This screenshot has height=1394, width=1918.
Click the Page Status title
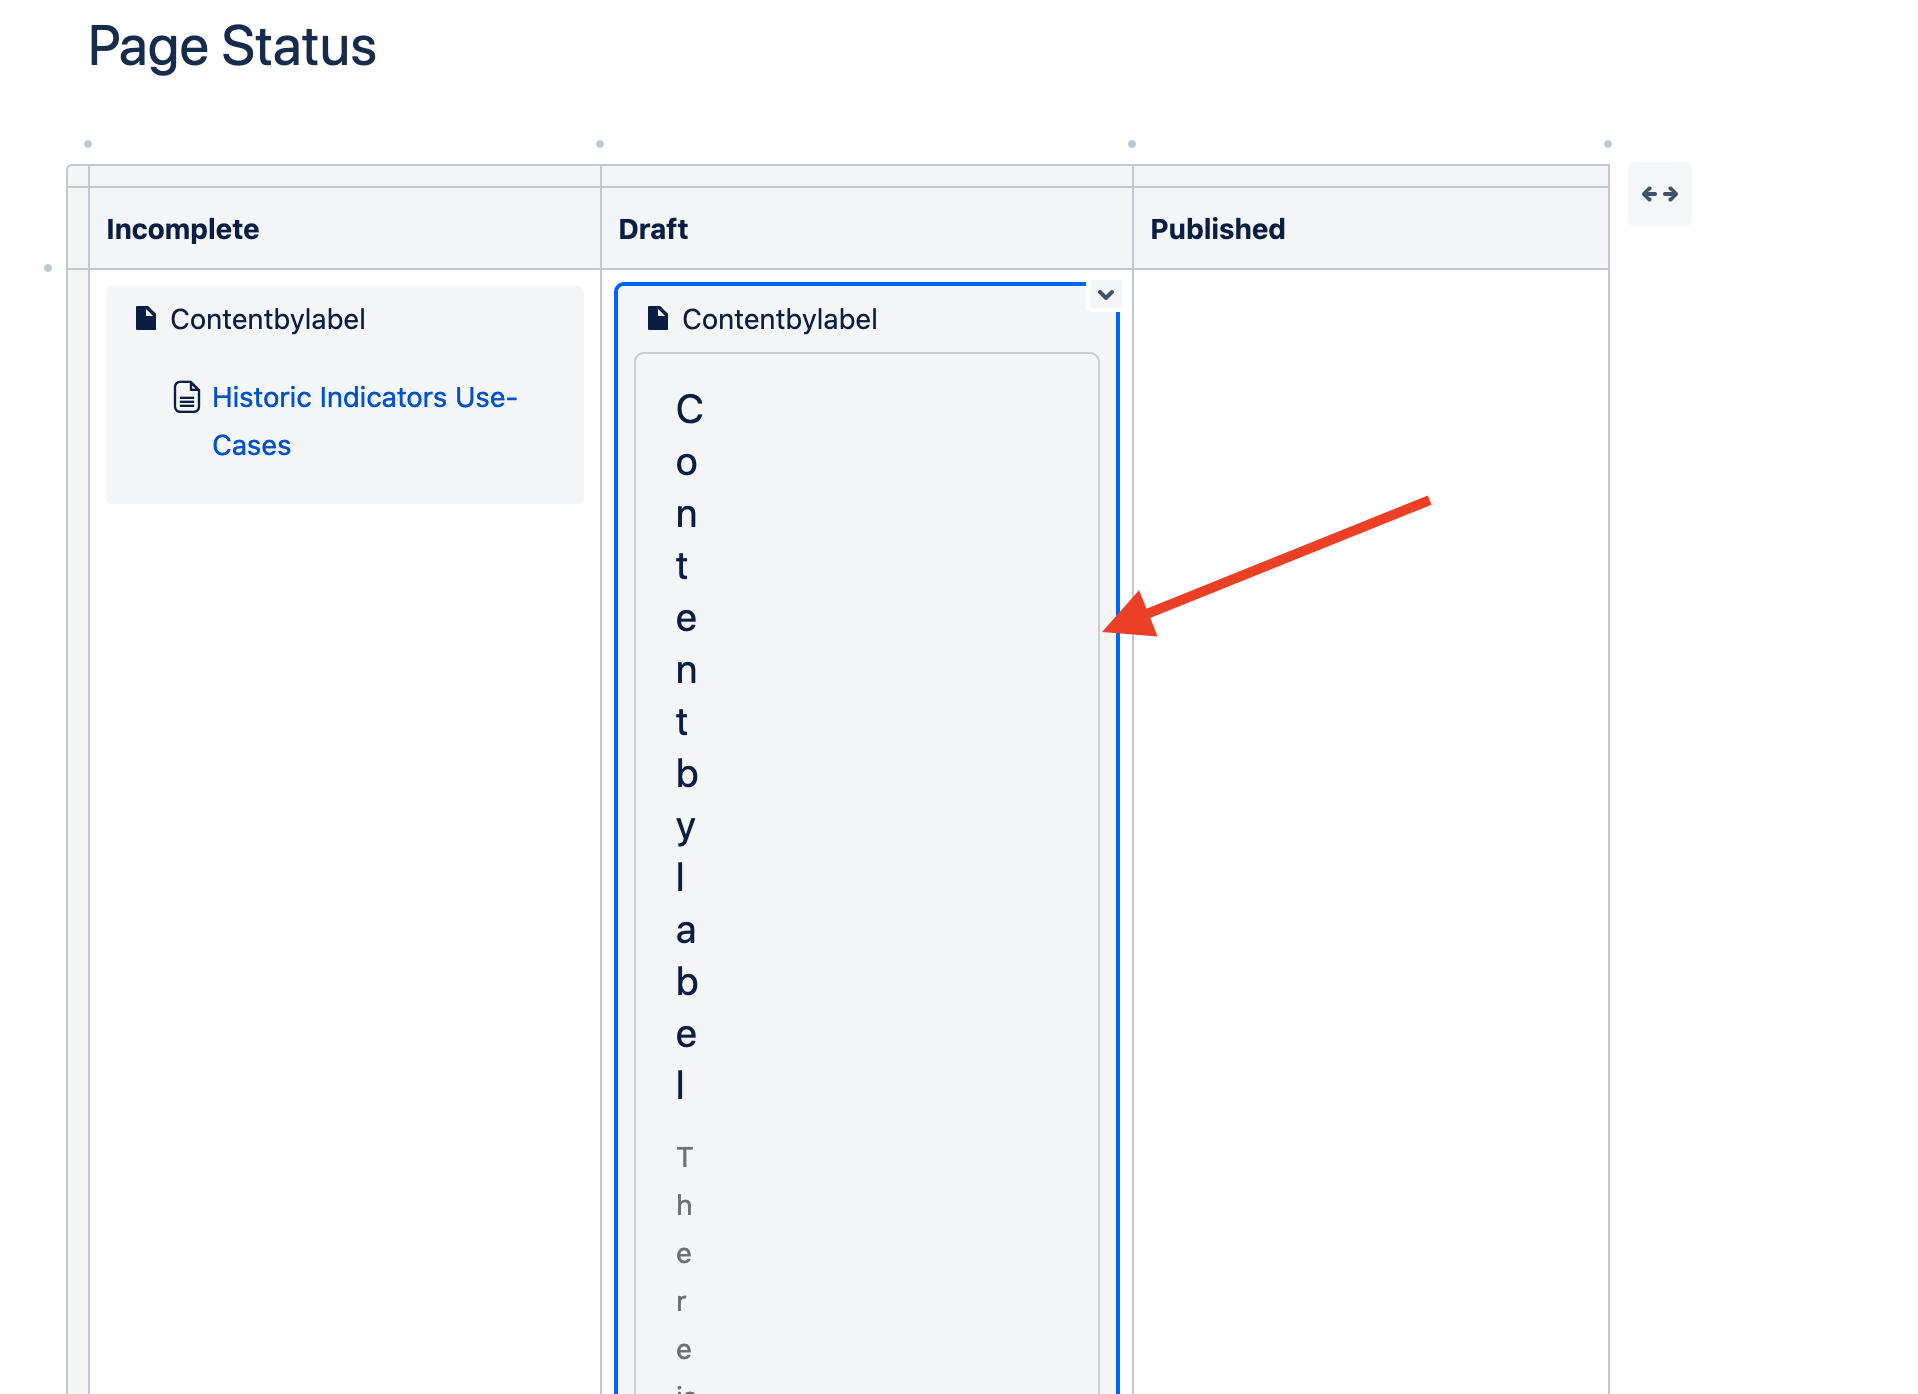pos(232,46)
